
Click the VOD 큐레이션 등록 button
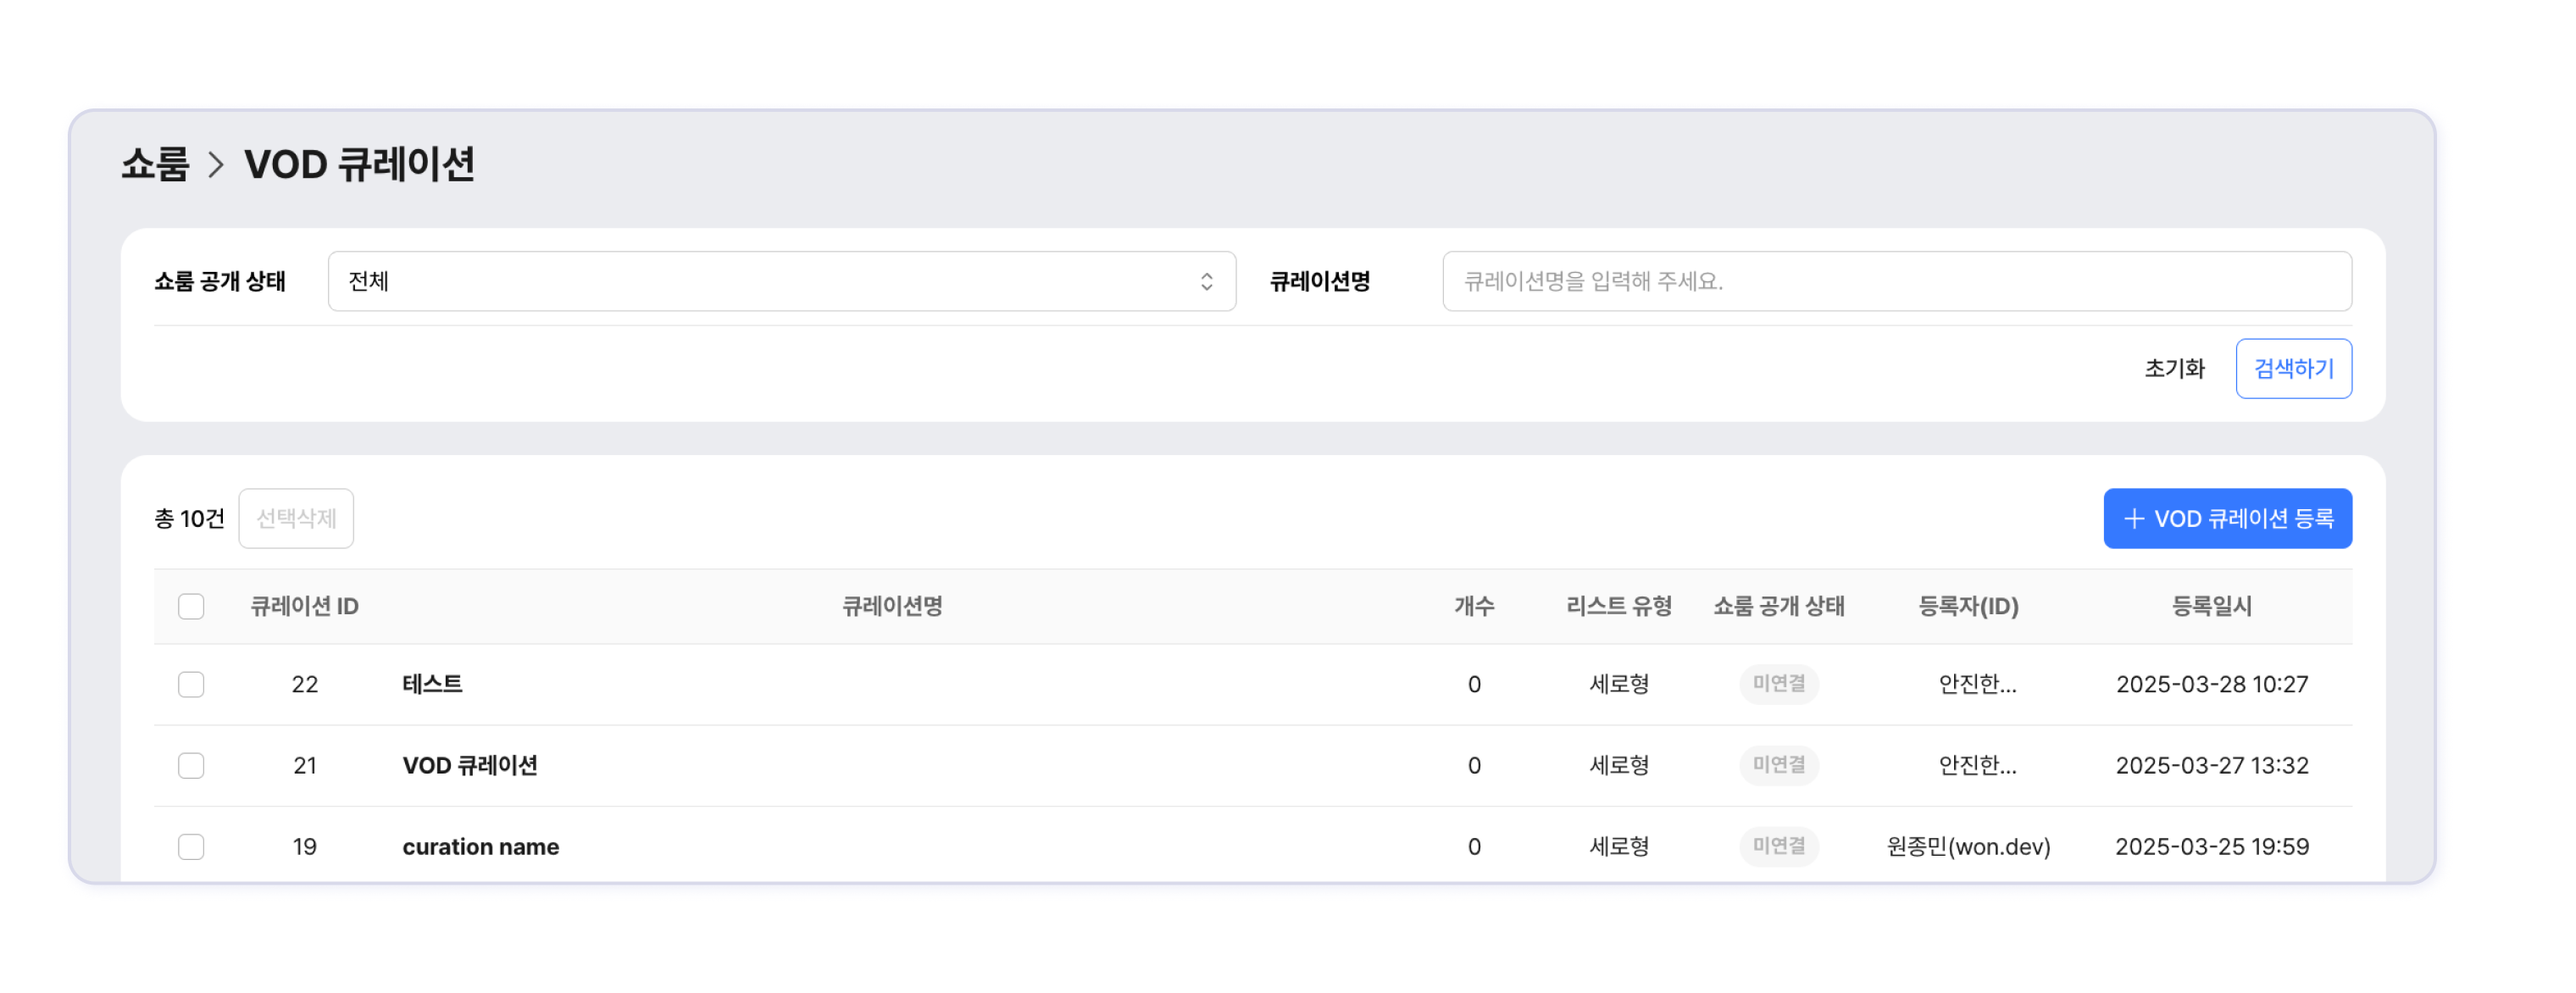(x=2227, y=518)
